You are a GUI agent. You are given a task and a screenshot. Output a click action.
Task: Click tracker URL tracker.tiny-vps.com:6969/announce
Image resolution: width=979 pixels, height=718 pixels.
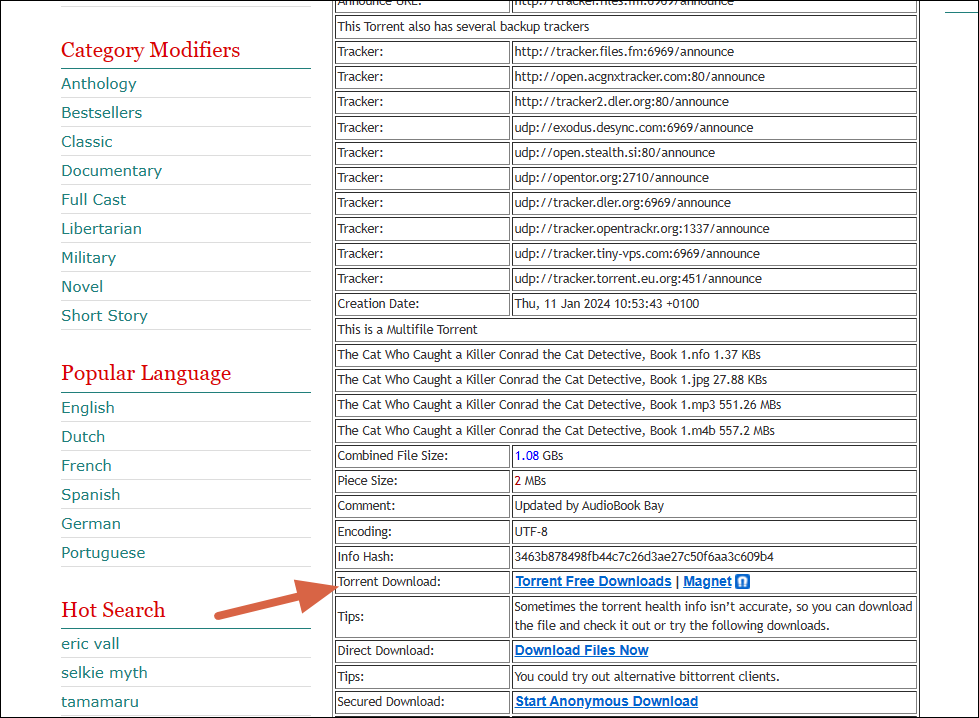[637, 253]
